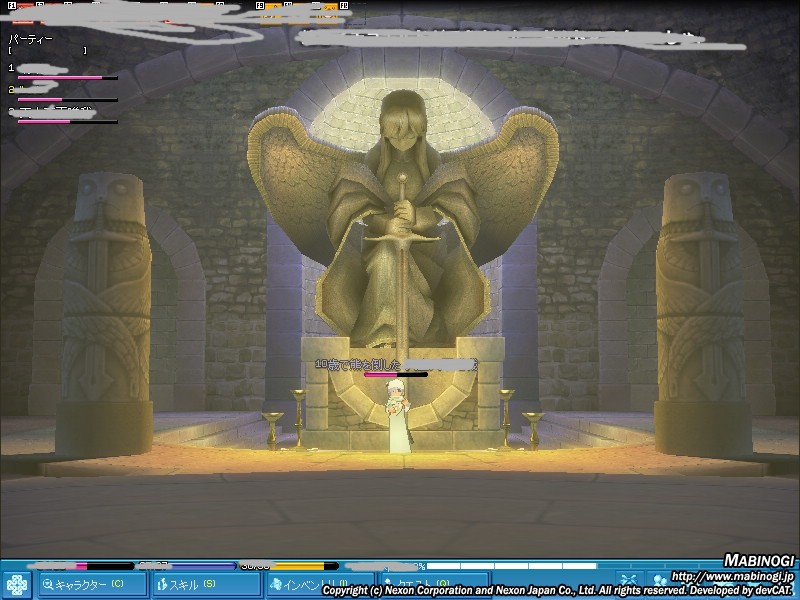Open the キャラクター (C) window
Screen dimensions: 800x600
pos(92,585)
